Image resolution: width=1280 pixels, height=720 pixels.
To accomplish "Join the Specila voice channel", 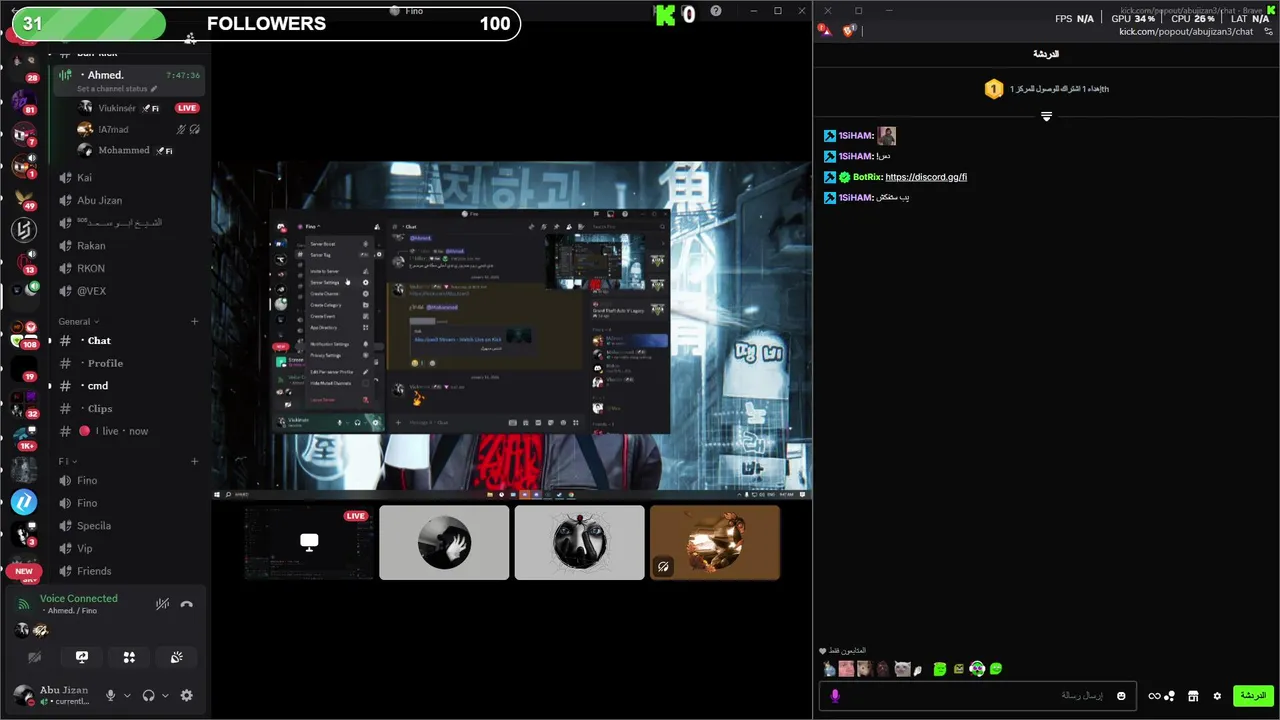I will coord(130,525).
